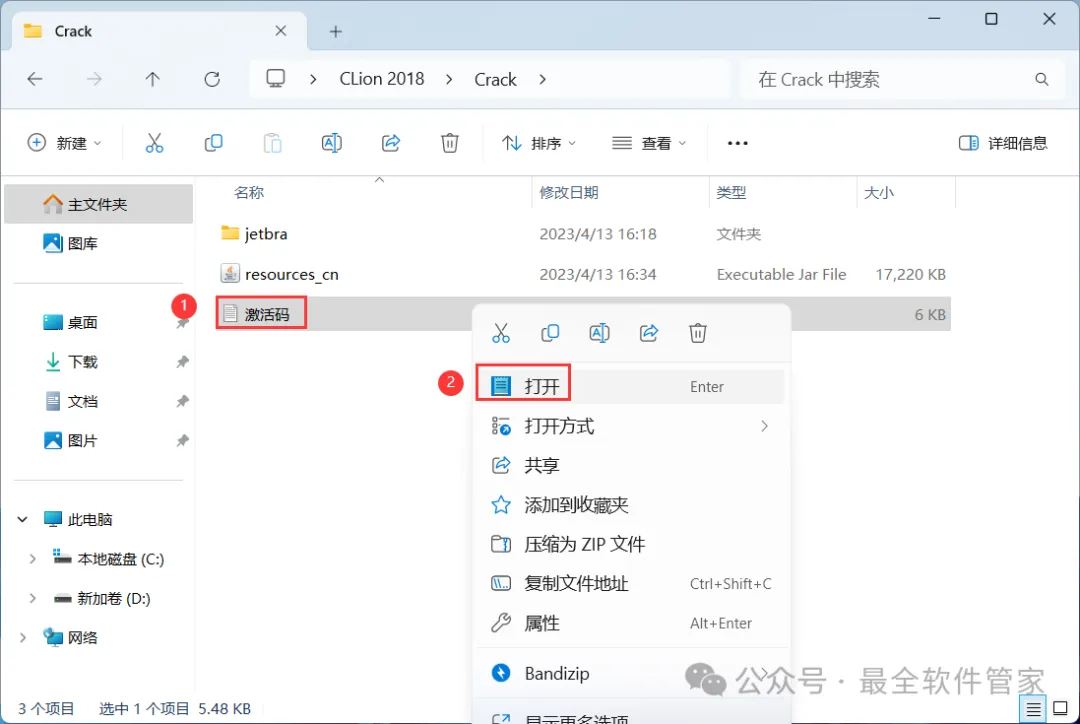Open the 排序 sort dropdown

tap(539, 143)
